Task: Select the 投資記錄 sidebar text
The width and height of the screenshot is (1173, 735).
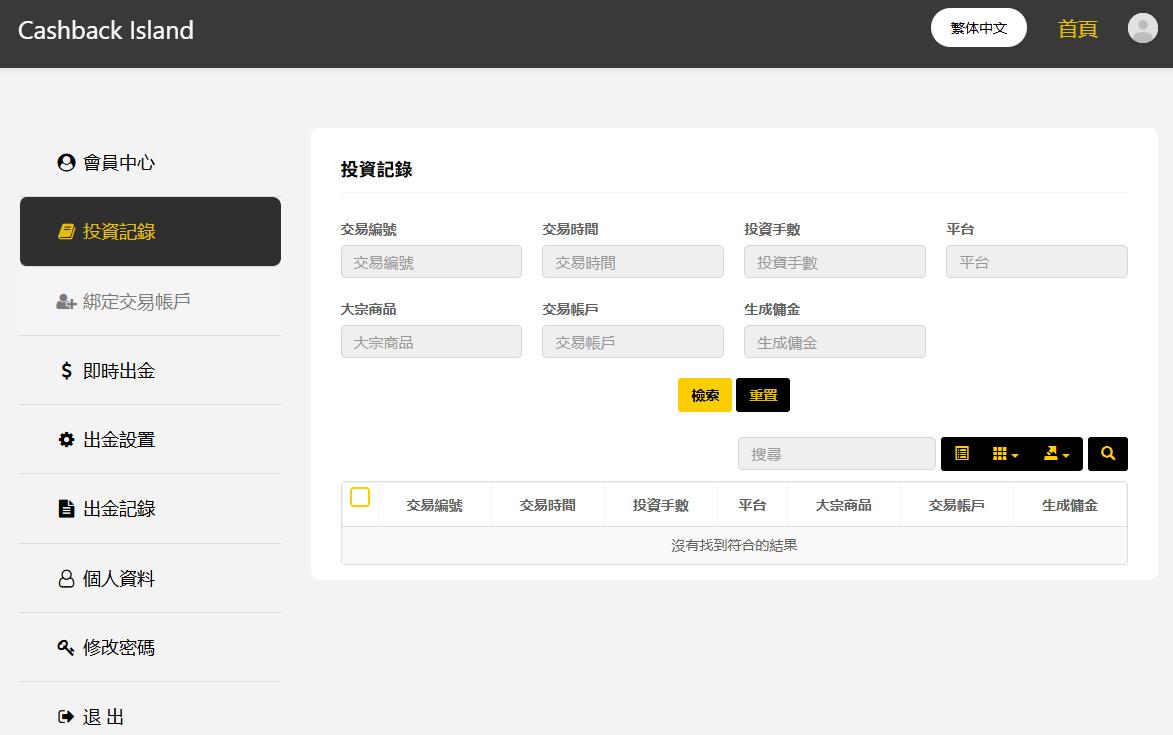Action: (x=119, y=232)
